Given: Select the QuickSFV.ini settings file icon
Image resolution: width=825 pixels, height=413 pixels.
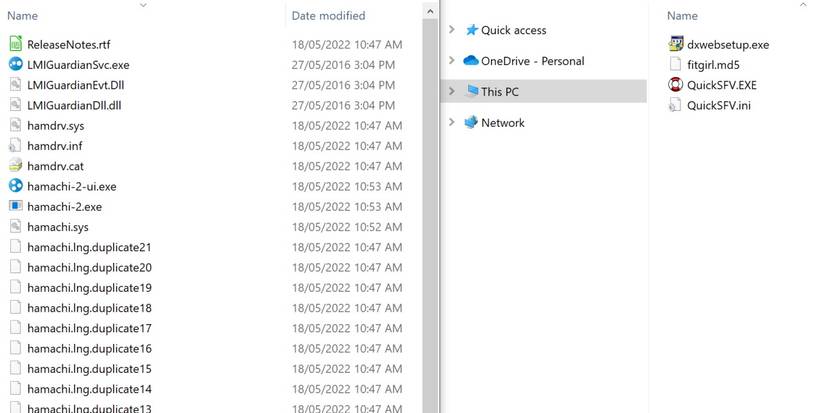Looking at the screenshot, I should (x=675, y=105).
